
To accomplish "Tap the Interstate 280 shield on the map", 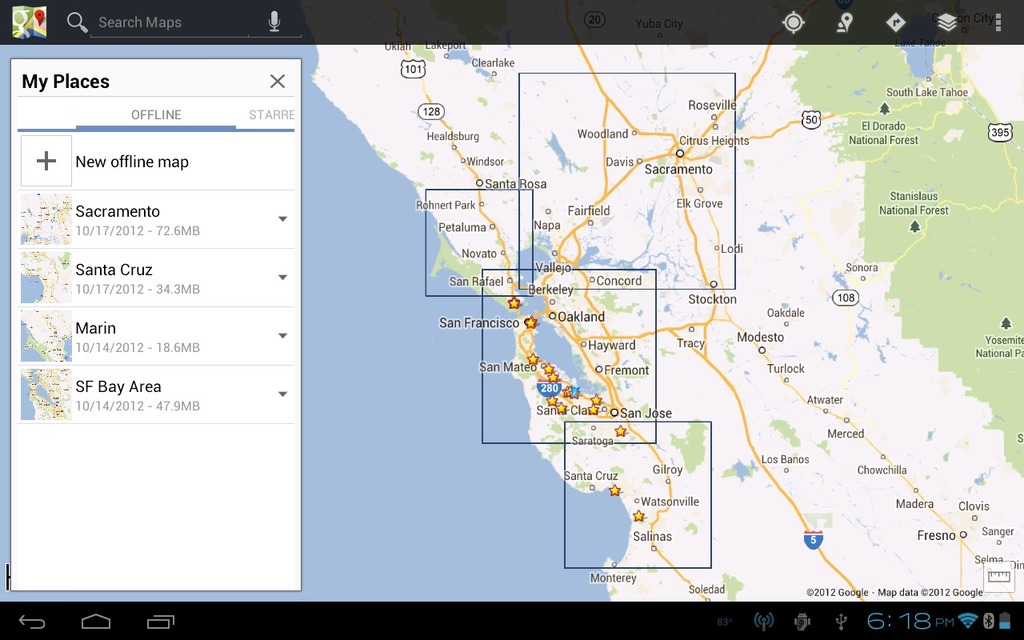I will pos(549,388).
